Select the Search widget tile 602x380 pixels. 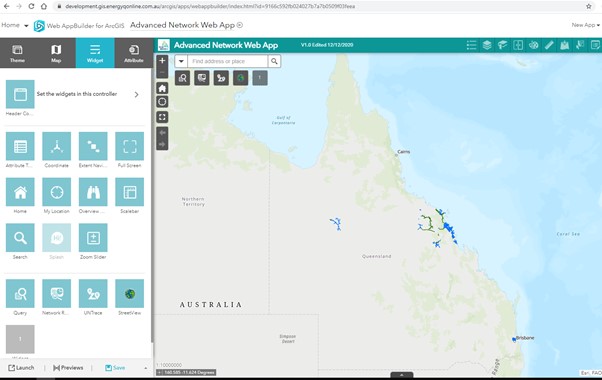(x=20, y=238)
